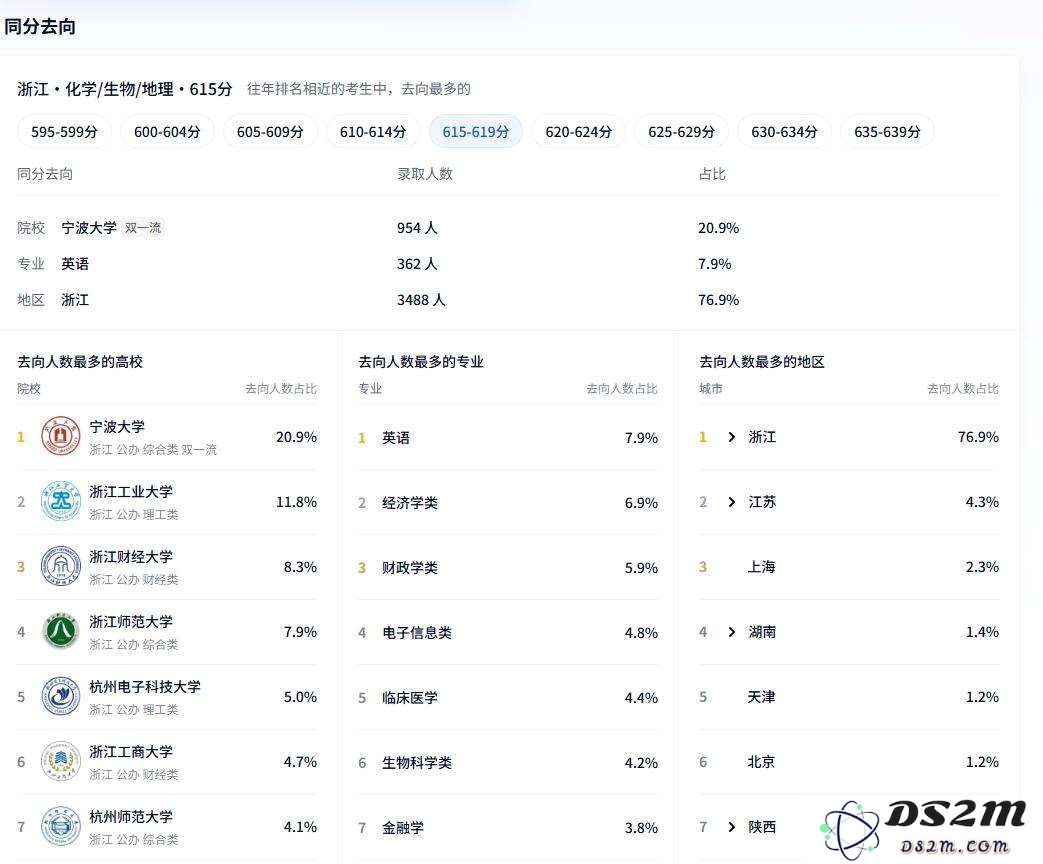The image size is (1043, 864).
Task: Click 浙江财经大学 logo icon
Action: [61, 567]
